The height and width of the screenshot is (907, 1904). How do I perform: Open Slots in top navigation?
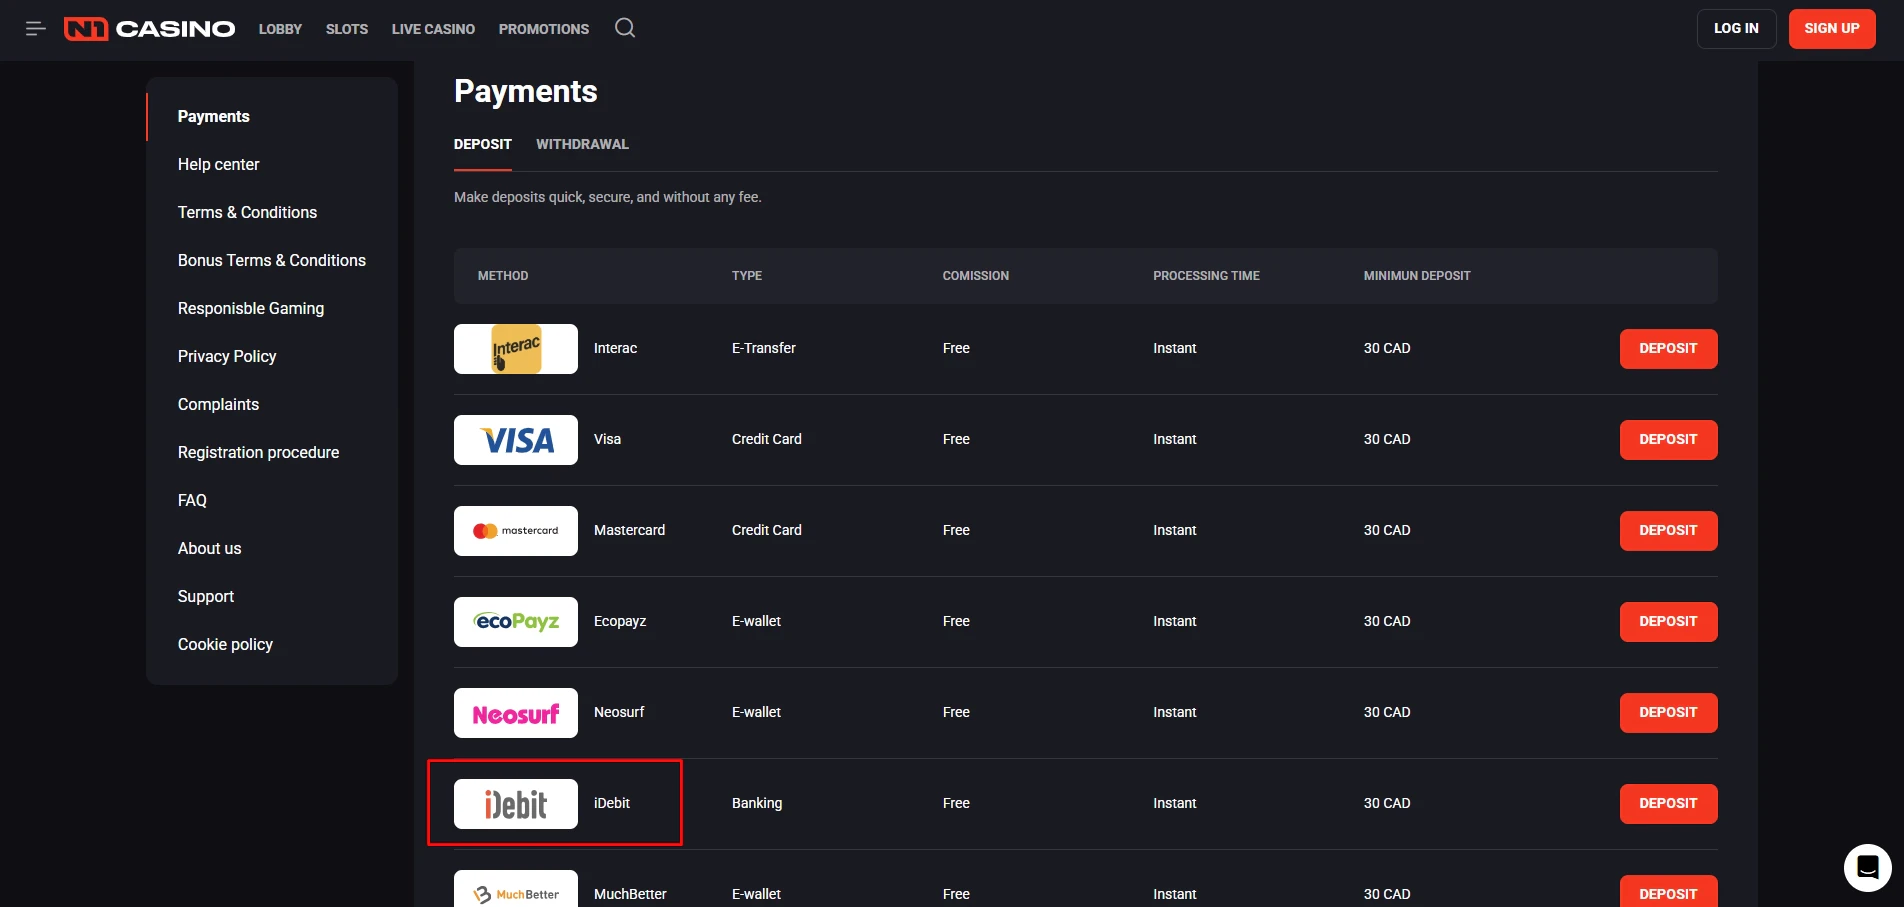(x=347, y=29)
